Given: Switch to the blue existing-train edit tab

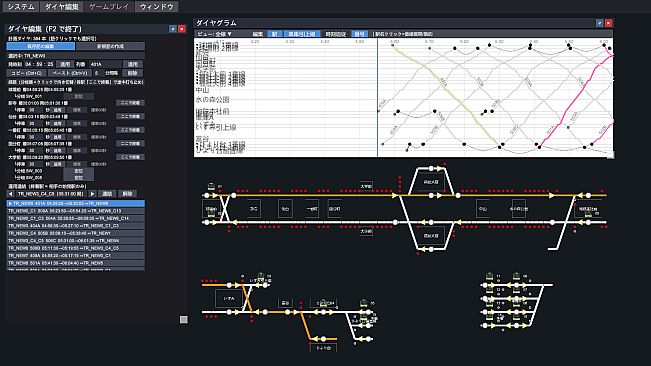Looking at the screenshot, I should [41, 46].
